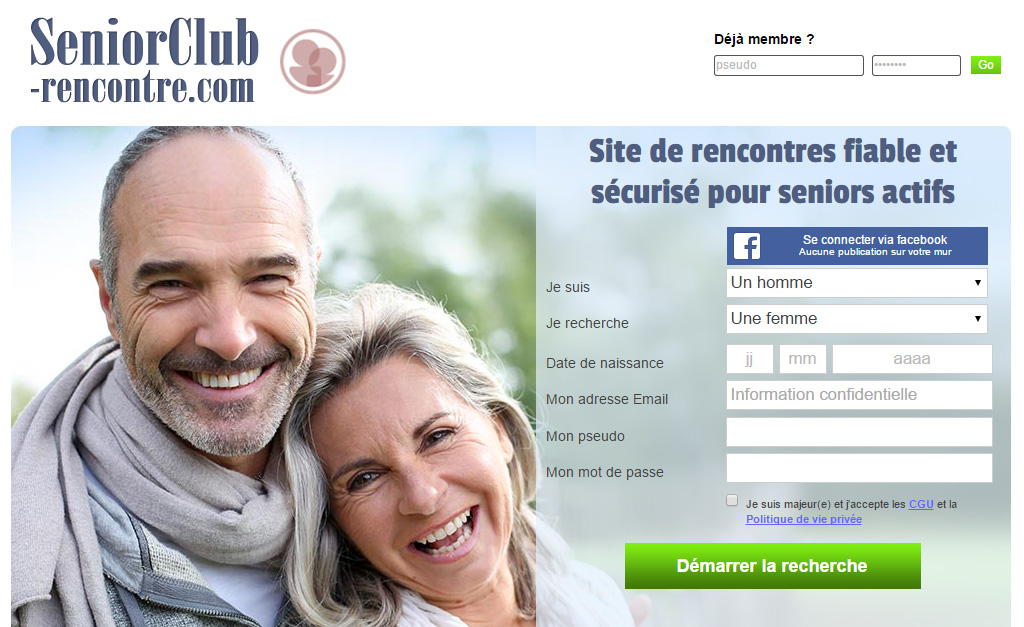
Task: Click the SeniorClub-rencontre.com logo text
Action: [144, 60]
